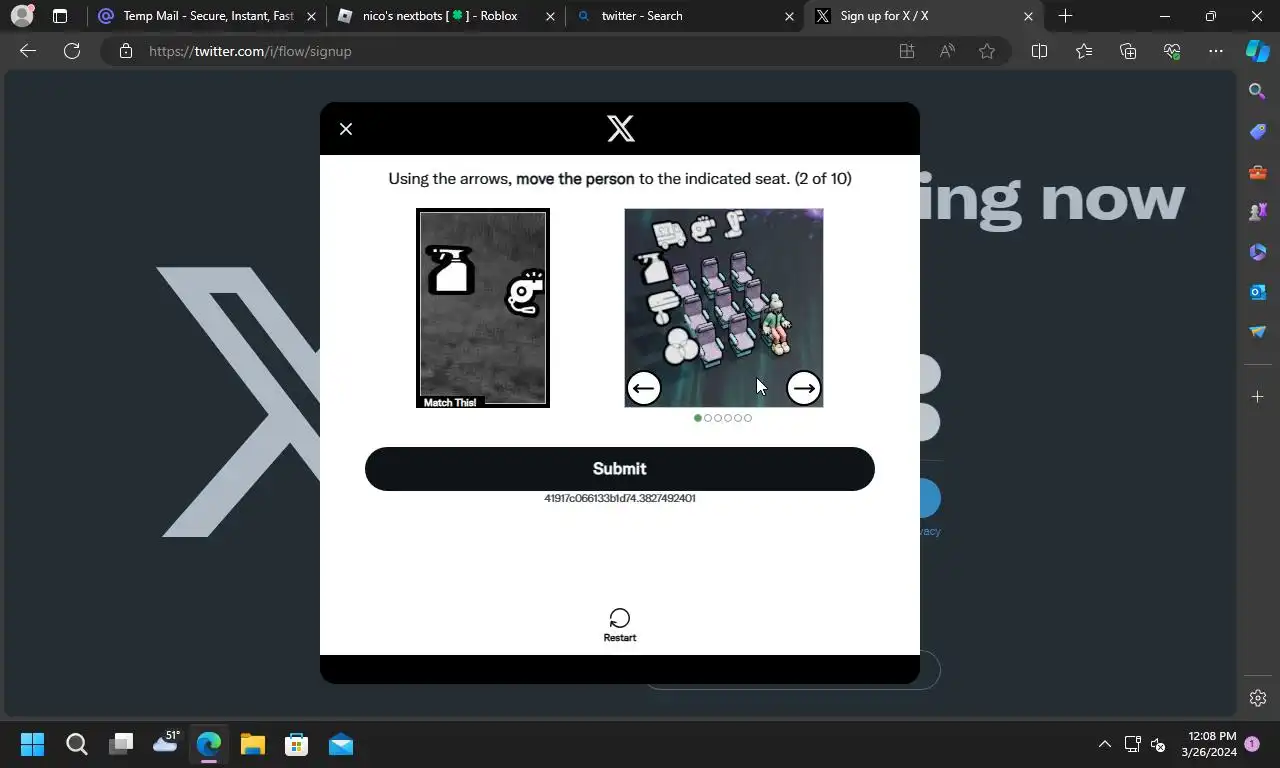Screen dimensions: 1280x768
Task: Open sidebar Drop paper plane icon
Action: point(1258,332)
